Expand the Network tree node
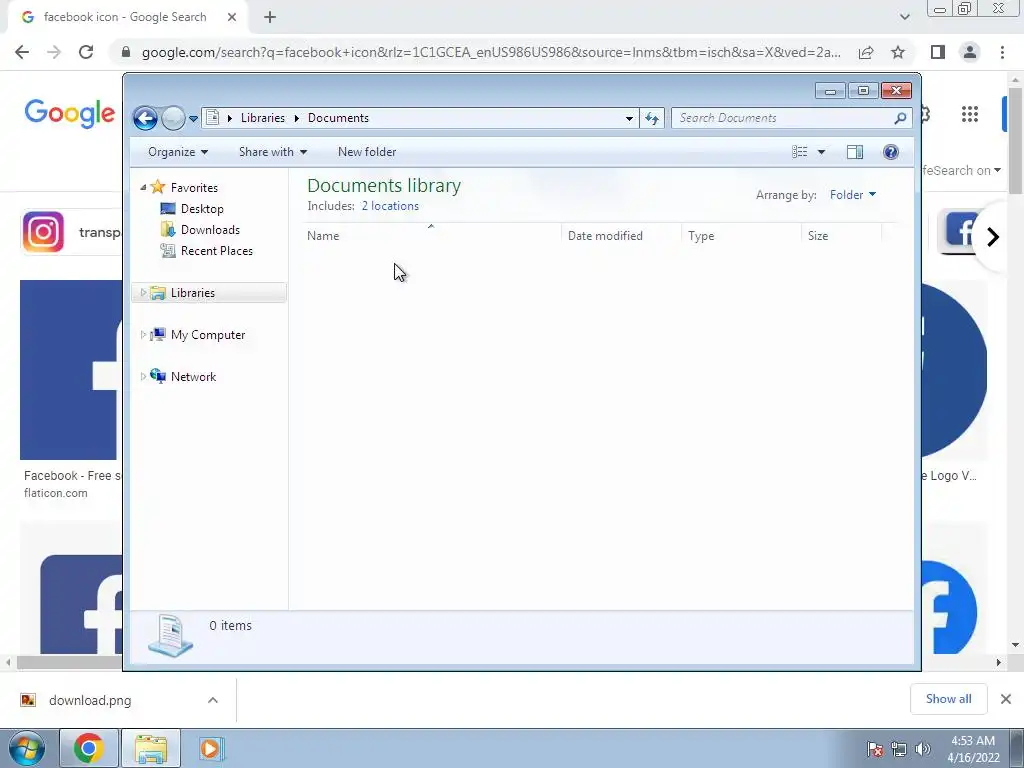 143,376
